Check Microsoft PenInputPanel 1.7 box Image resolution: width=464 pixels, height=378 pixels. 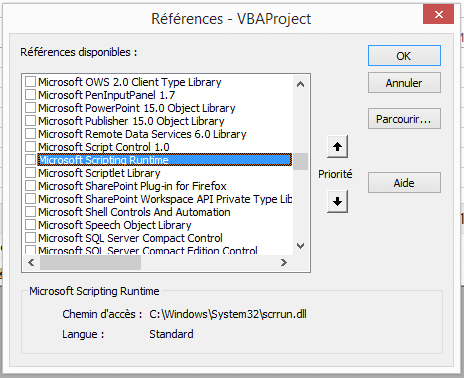(30, 95)
